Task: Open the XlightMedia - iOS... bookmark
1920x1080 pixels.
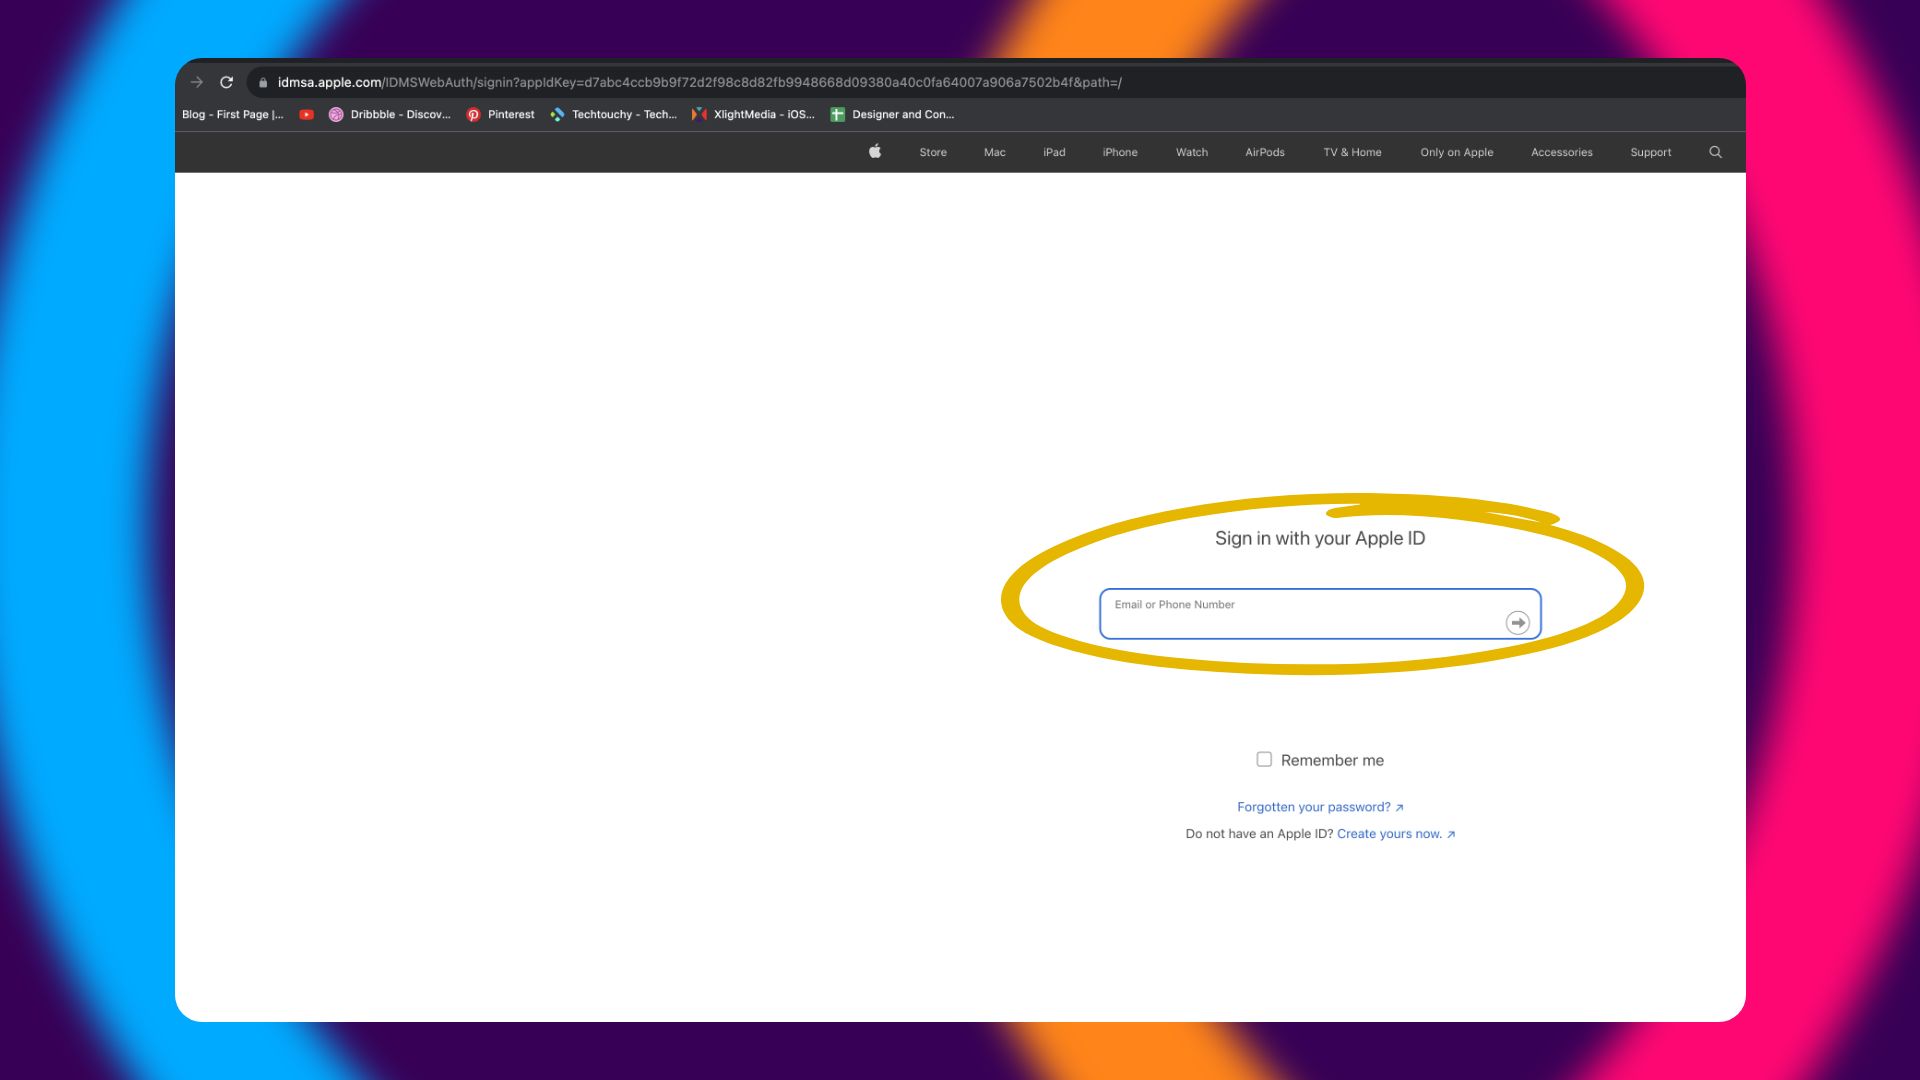Action: 754,115
